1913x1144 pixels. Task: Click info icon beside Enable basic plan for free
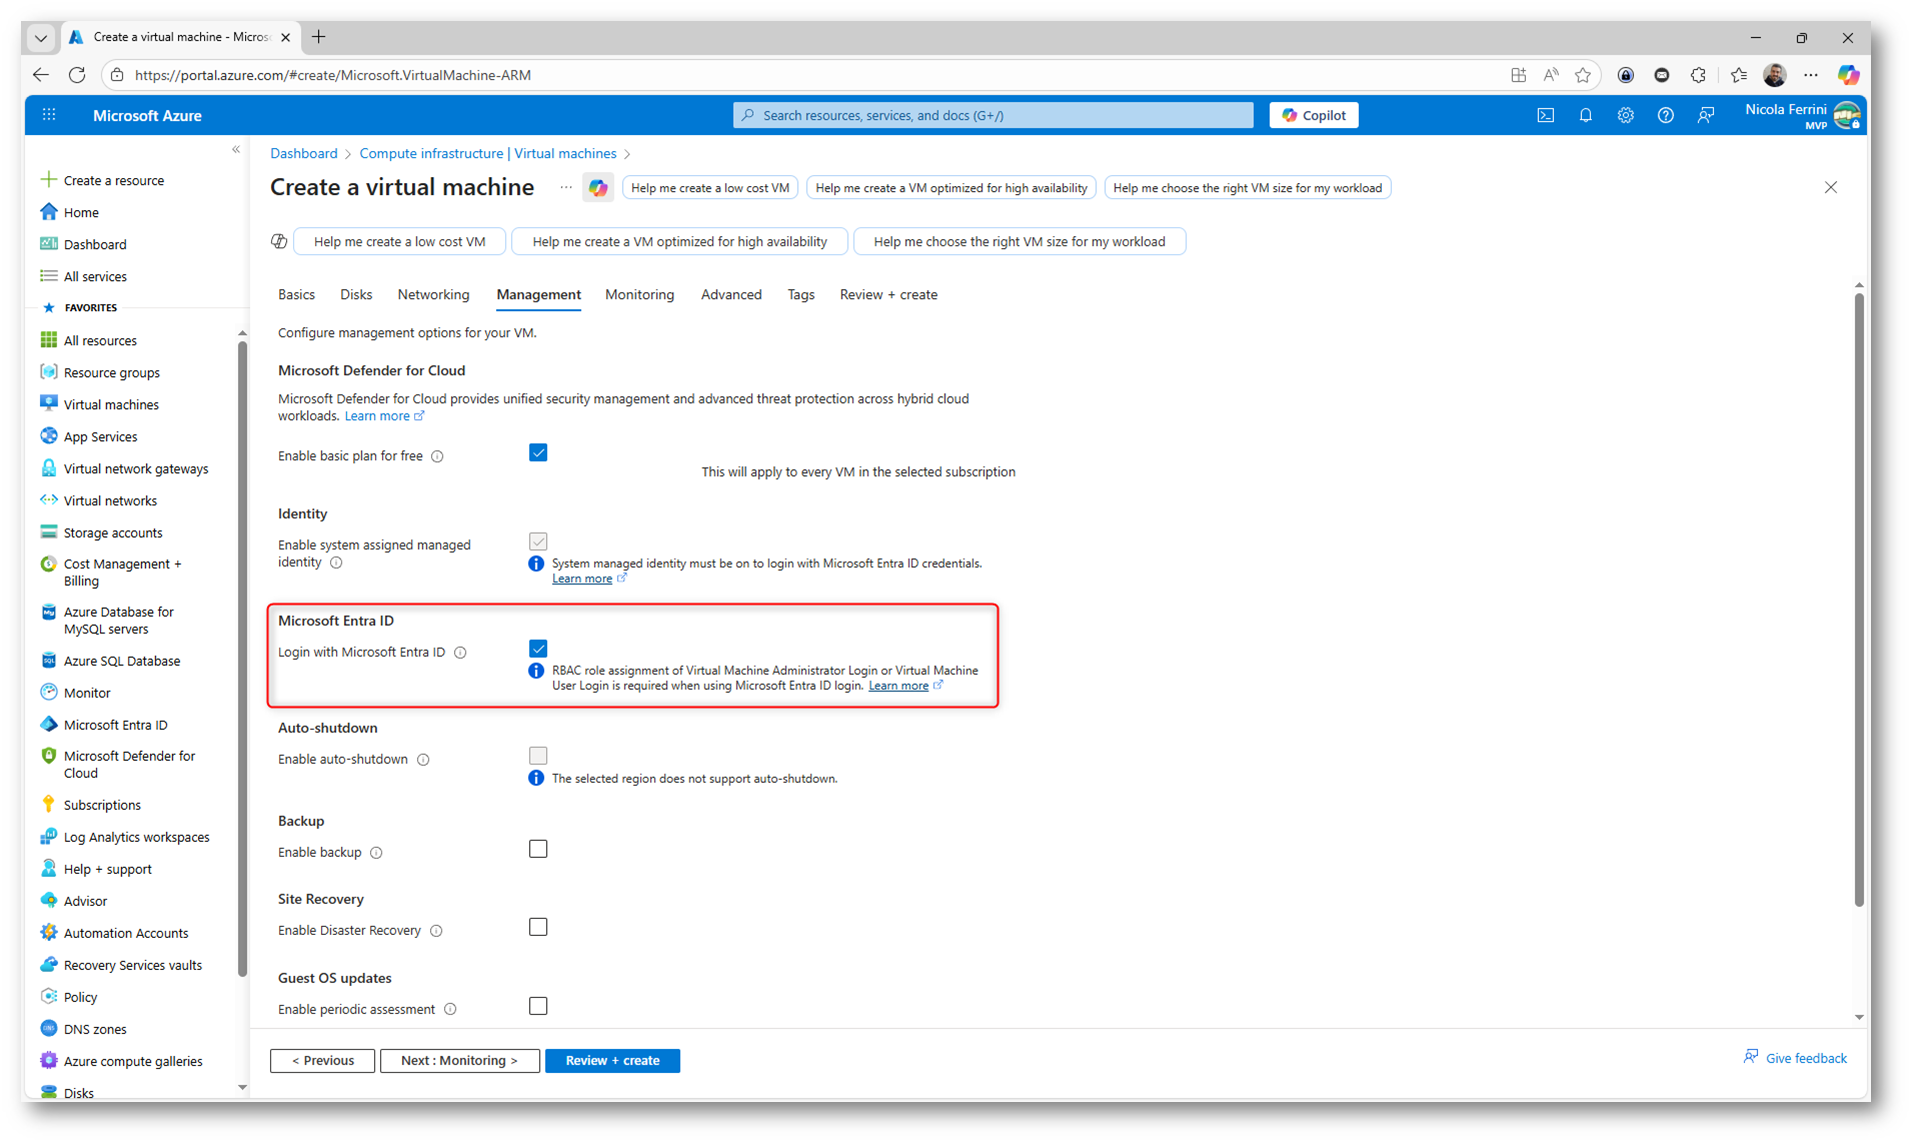(x=437, y=456)
